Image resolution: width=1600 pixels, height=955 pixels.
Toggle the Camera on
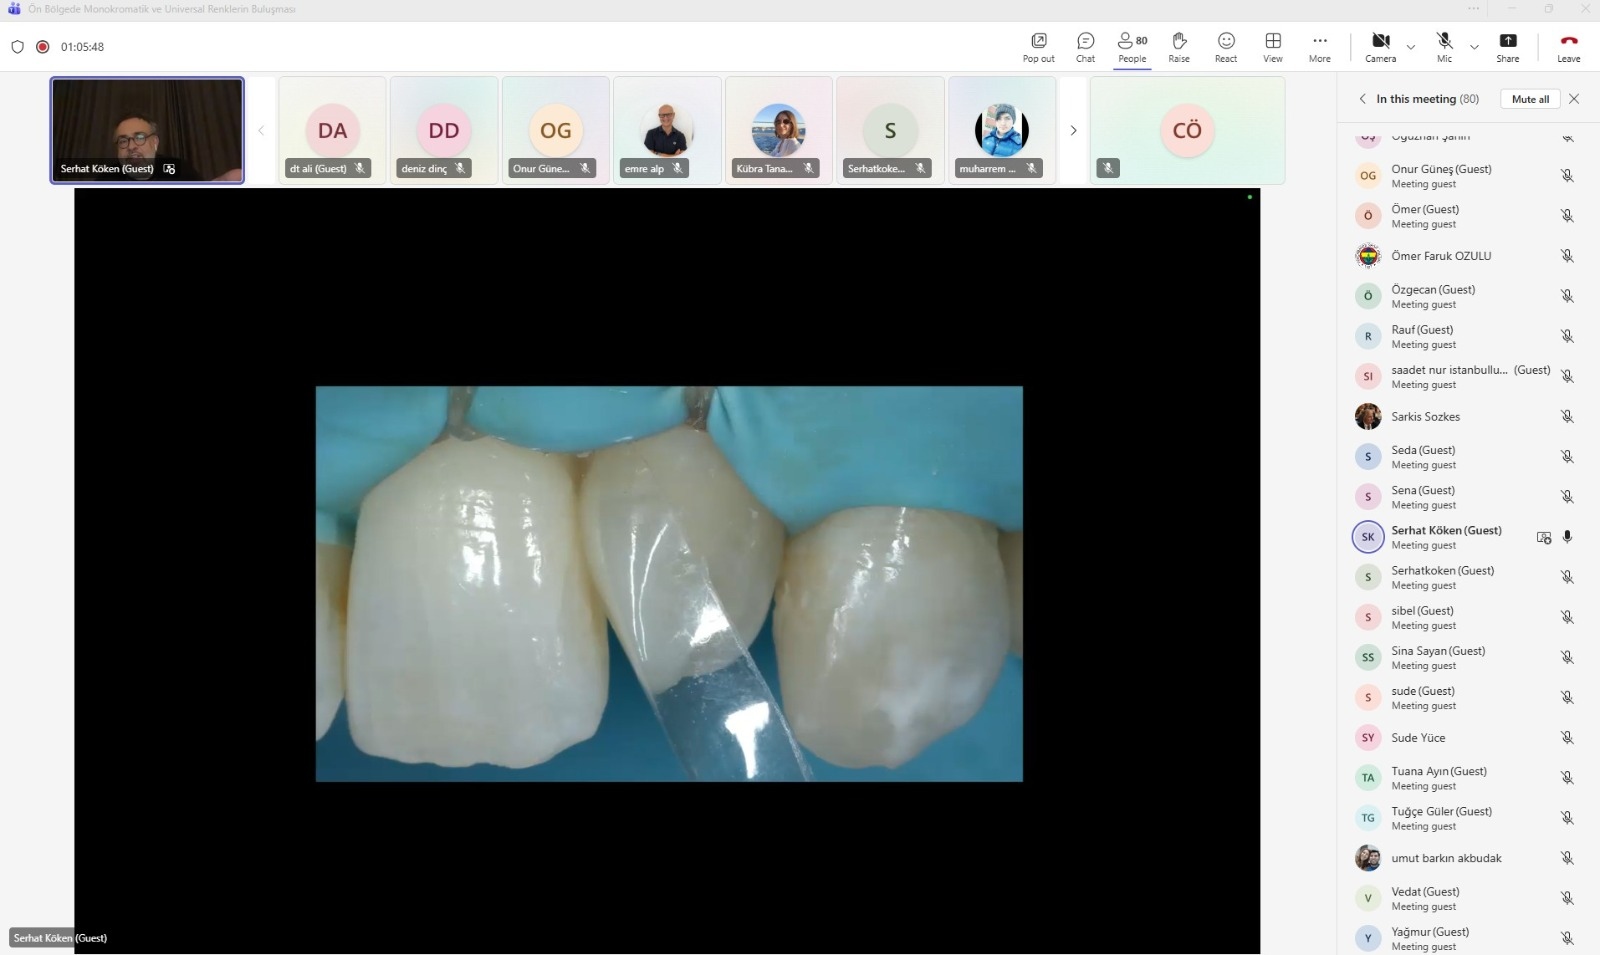(1380, 46)
